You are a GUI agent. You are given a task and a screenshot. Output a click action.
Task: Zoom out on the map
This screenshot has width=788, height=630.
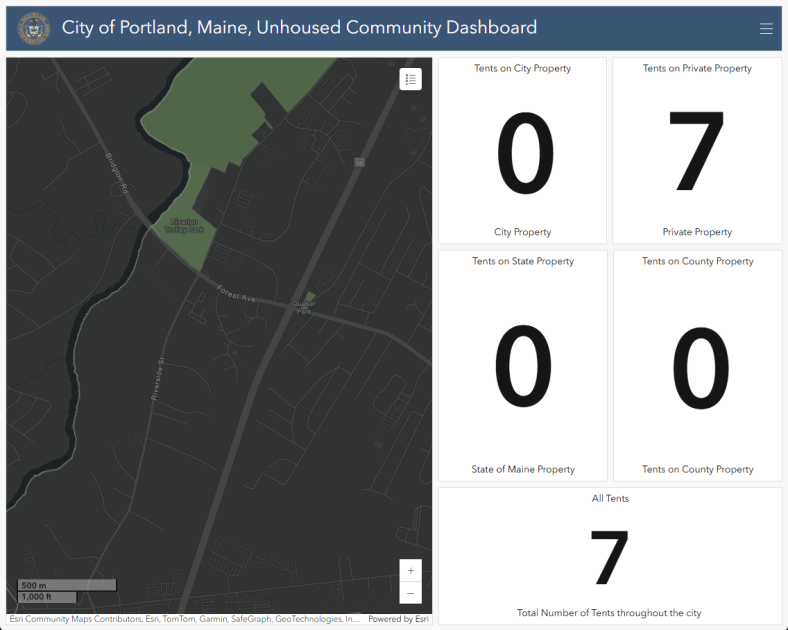click(410, 593)
